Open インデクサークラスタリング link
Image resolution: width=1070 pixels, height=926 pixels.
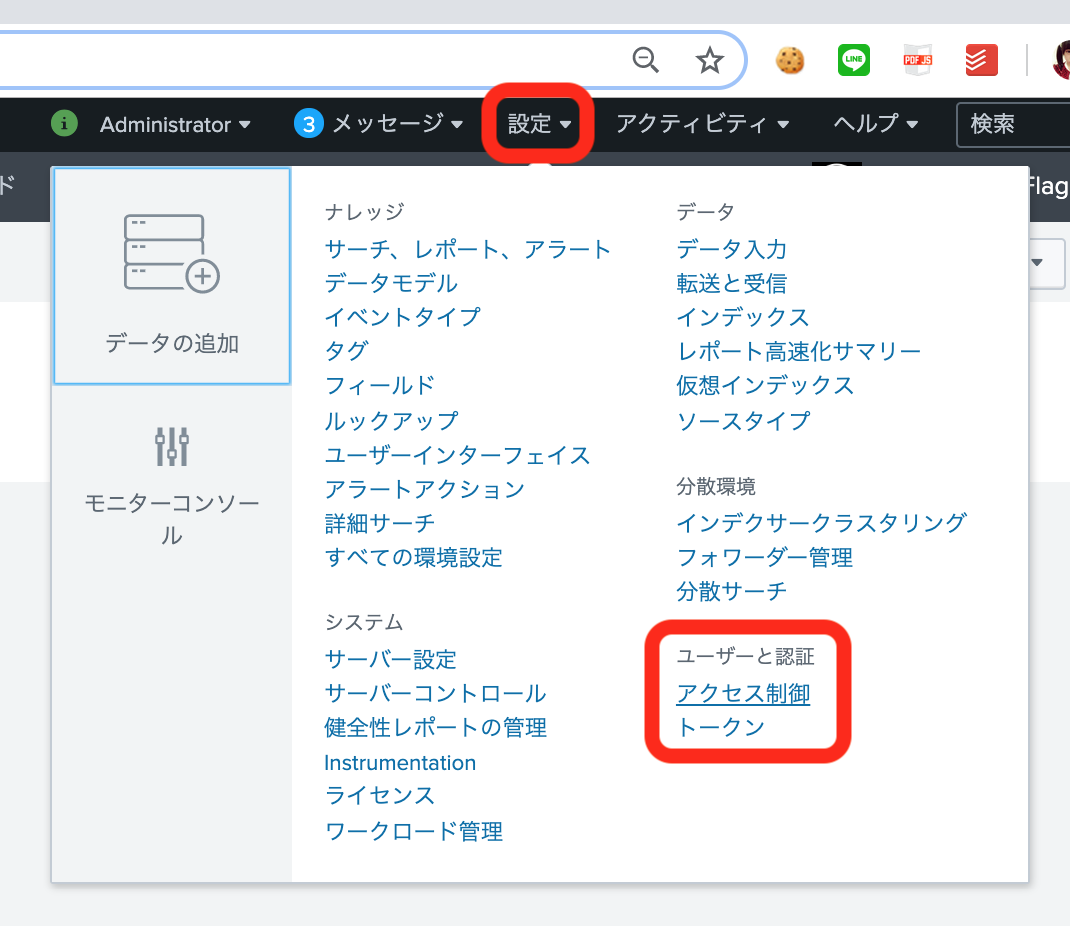pyautogui.click(x=822, y=523)
